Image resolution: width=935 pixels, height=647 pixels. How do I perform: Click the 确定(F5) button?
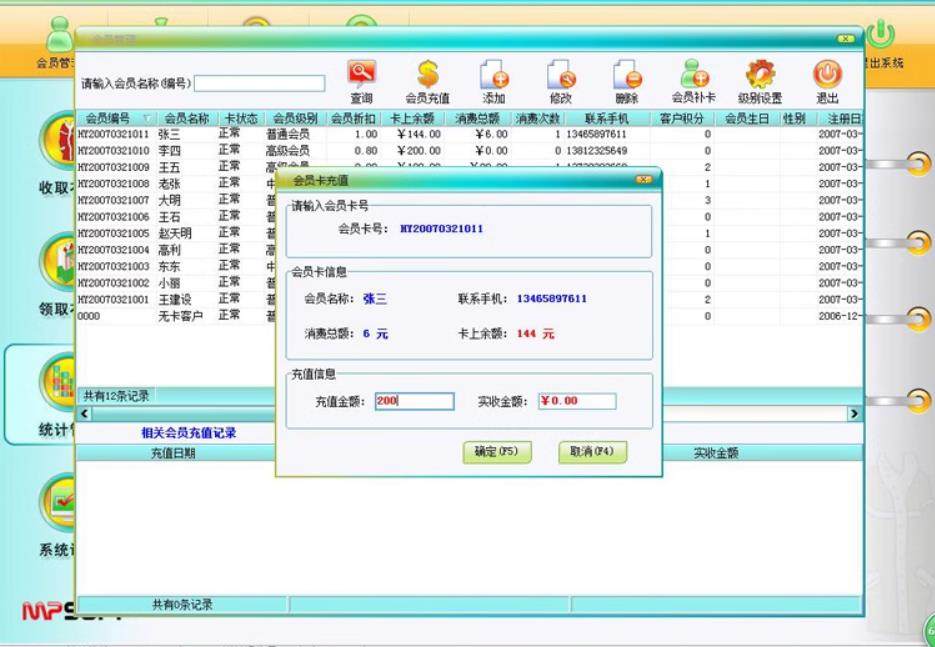click(497, 452)
